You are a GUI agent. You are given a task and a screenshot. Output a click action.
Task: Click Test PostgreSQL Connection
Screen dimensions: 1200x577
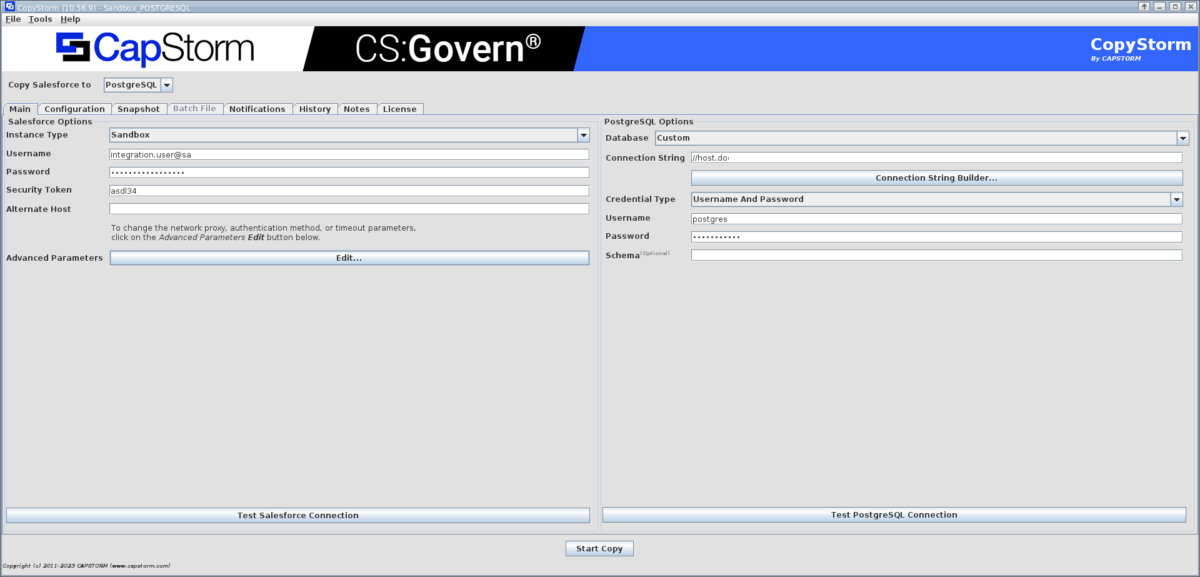(x=893, y=515)
